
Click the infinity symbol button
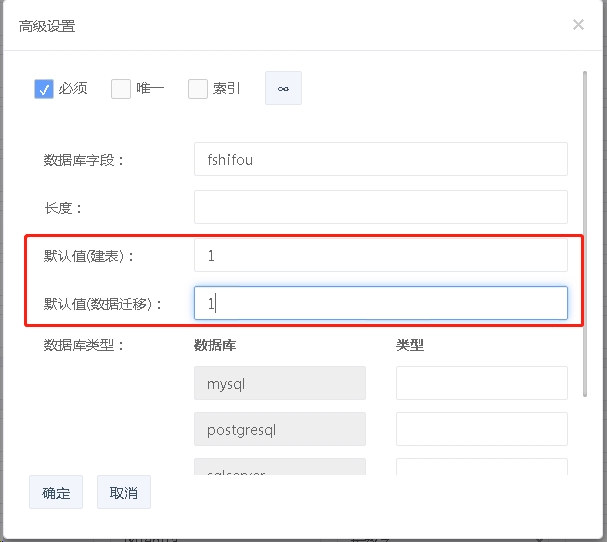tap(283, 88)
